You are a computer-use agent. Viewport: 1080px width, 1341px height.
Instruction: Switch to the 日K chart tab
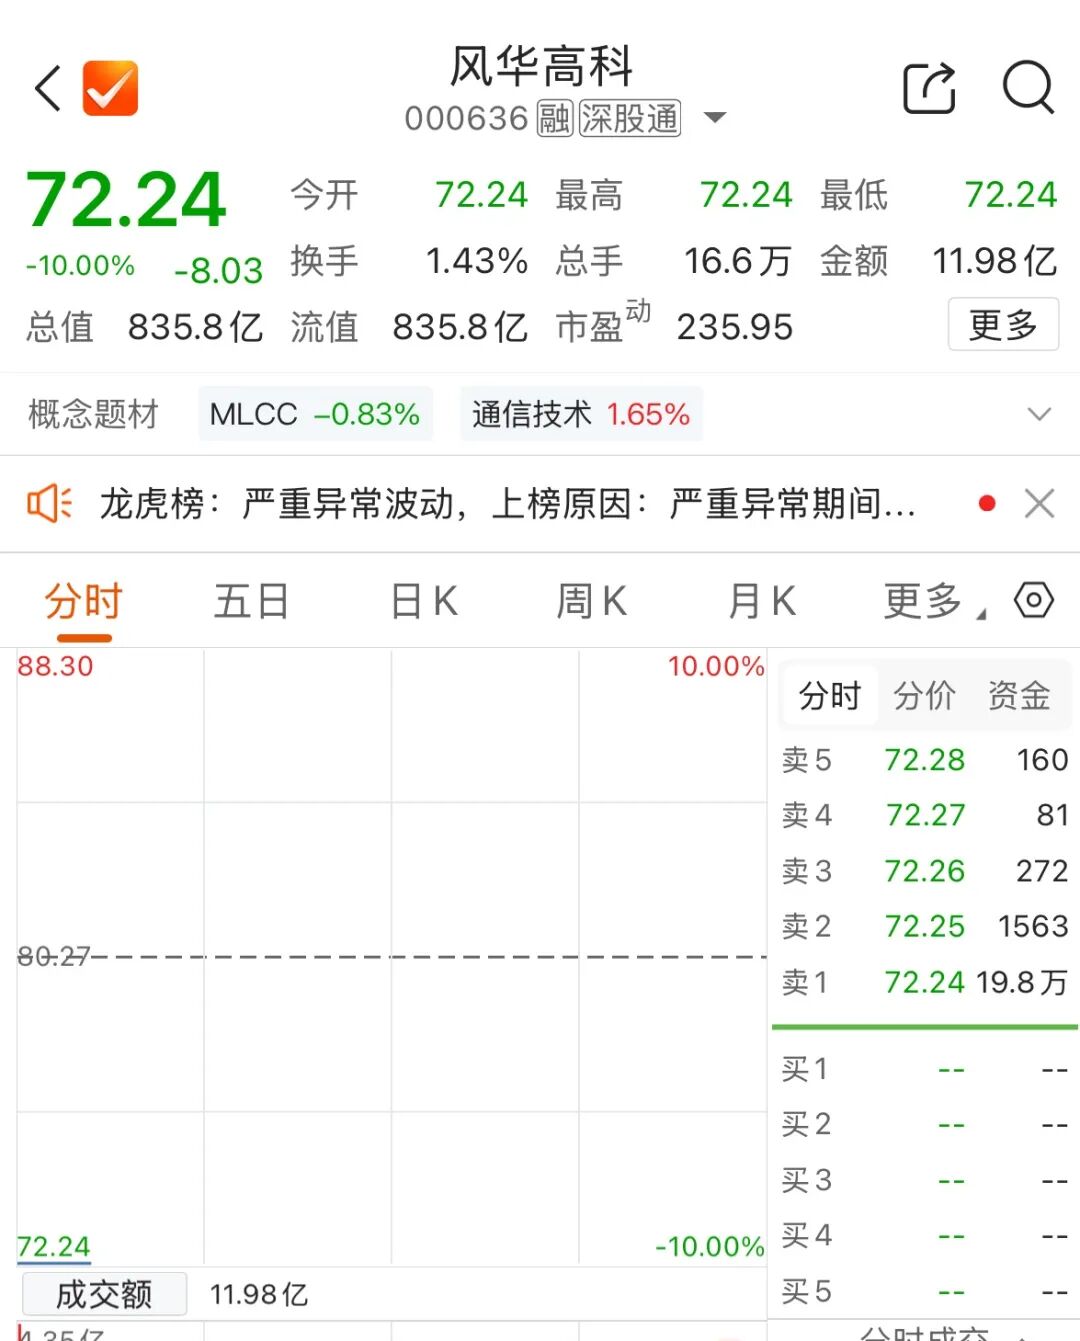click(x=424, y=602)
